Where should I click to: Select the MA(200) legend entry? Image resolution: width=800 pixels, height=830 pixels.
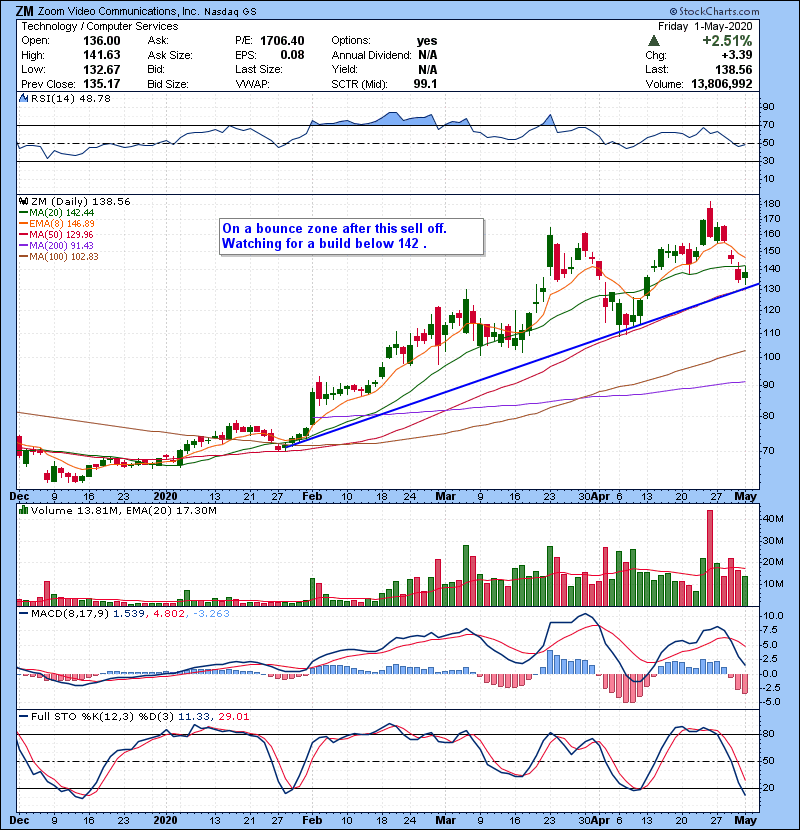tap(52, 246)
